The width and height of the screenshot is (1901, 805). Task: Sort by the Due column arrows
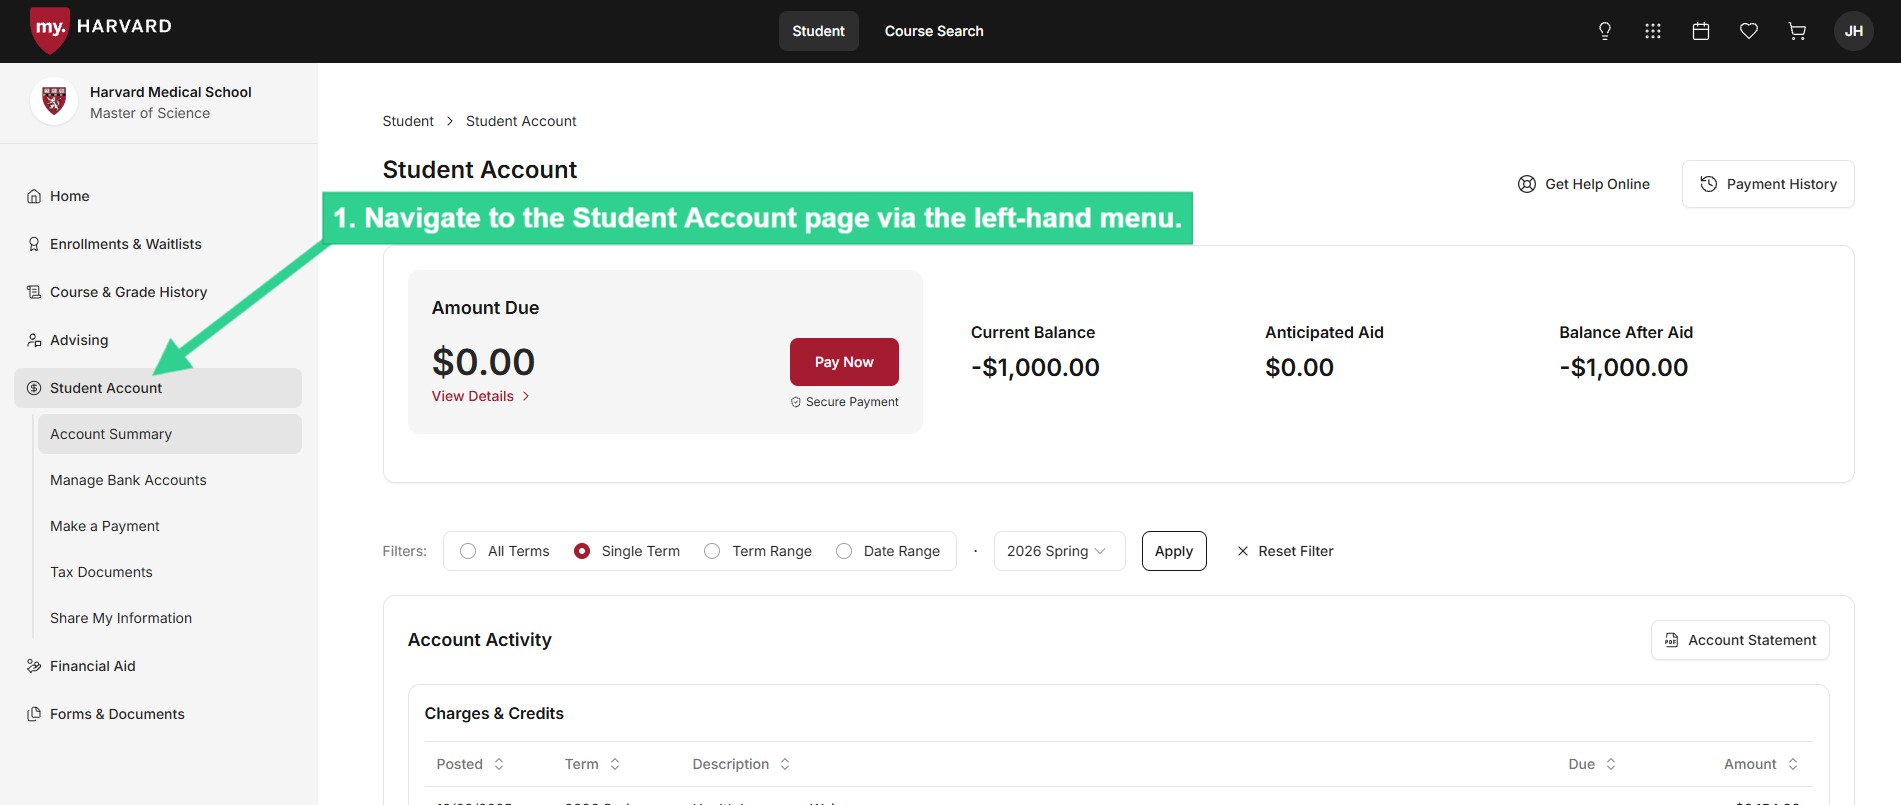(x=1611, y=764)
